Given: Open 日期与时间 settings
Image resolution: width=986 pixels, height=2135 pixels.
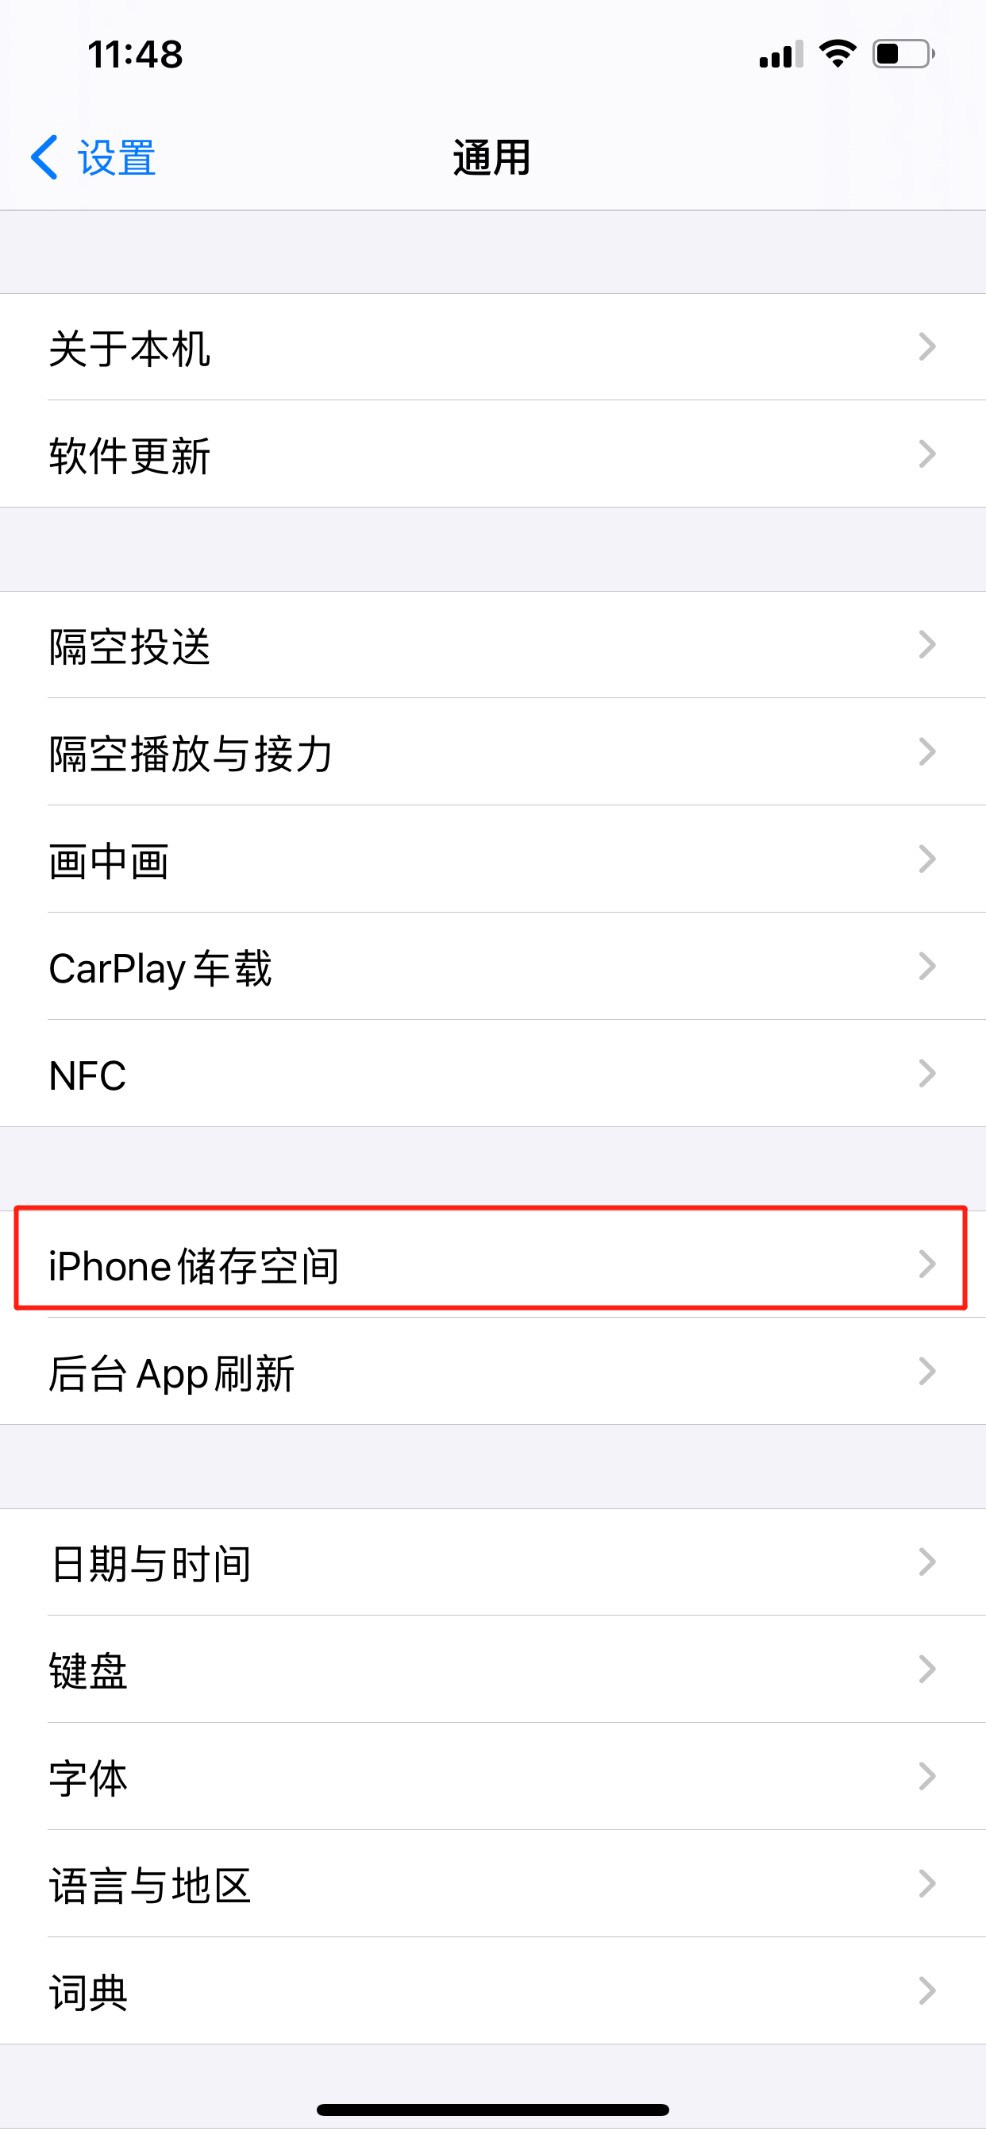Looking at the screenshot, I should (493, 1562).
